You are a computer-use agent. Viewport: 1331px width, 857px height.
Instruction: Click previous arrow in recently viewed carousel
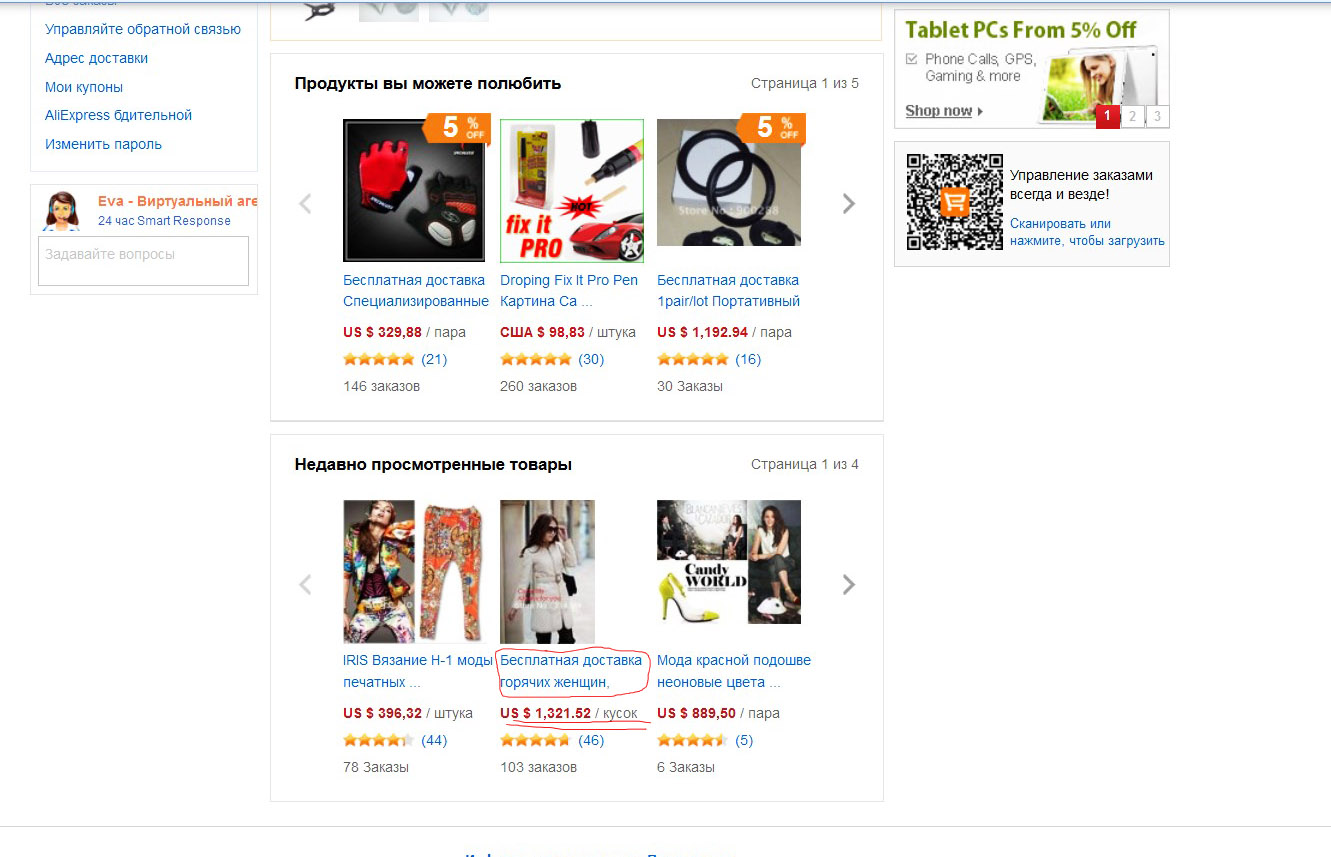[x=305, y=585]
